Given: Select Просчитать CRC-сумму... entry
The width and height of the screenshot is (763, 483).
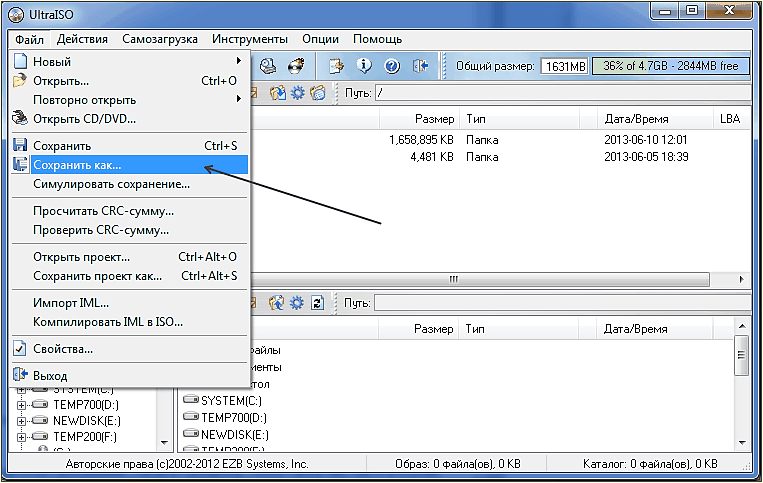Looking at the screenshot, I should click(130, 211).
